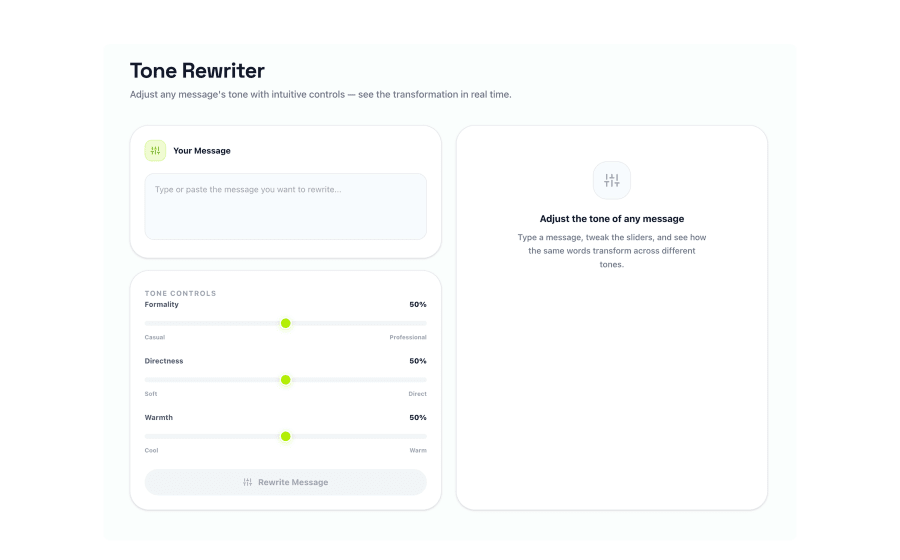The height and width of the screenshot is (560, 900).
Task: Click the Soft end label
Action: coord(150,394)
